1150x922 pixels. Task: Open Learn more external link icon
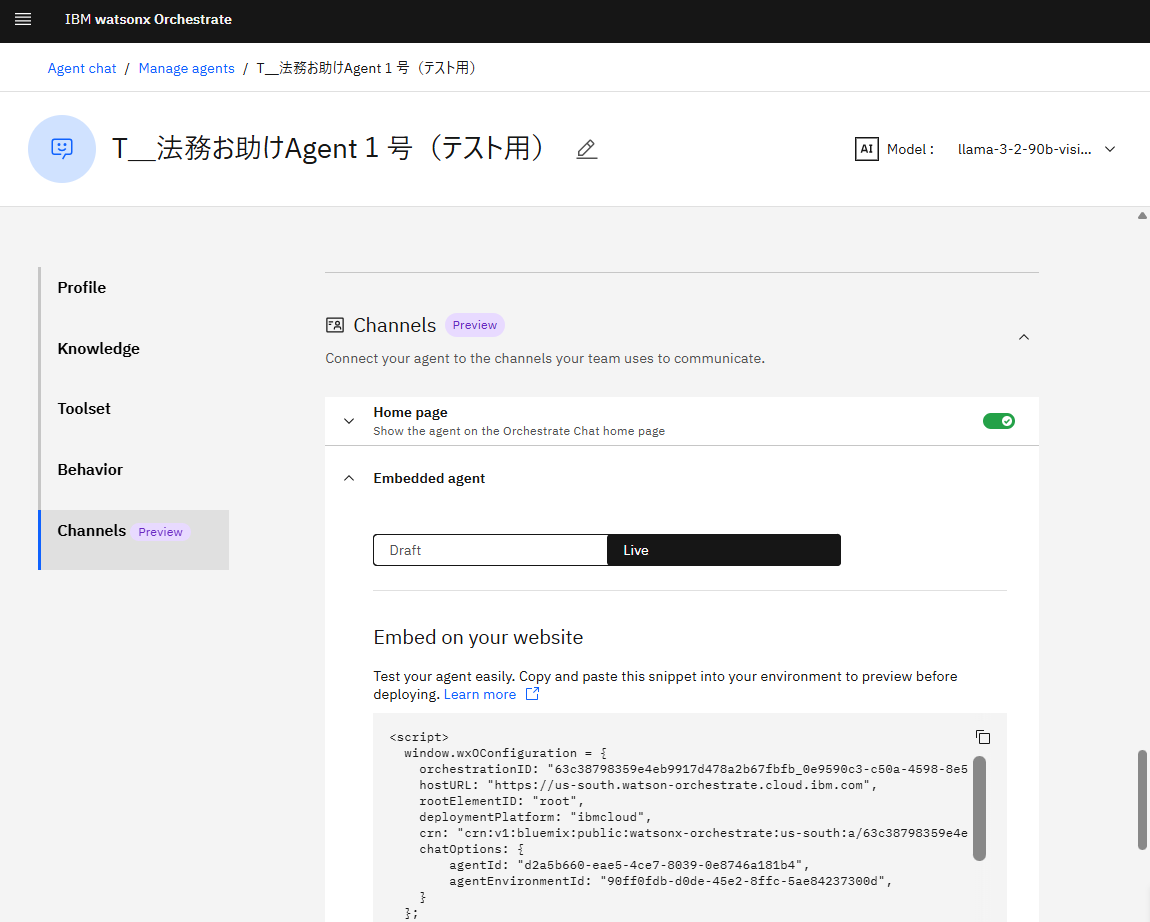tap(532, 694)
